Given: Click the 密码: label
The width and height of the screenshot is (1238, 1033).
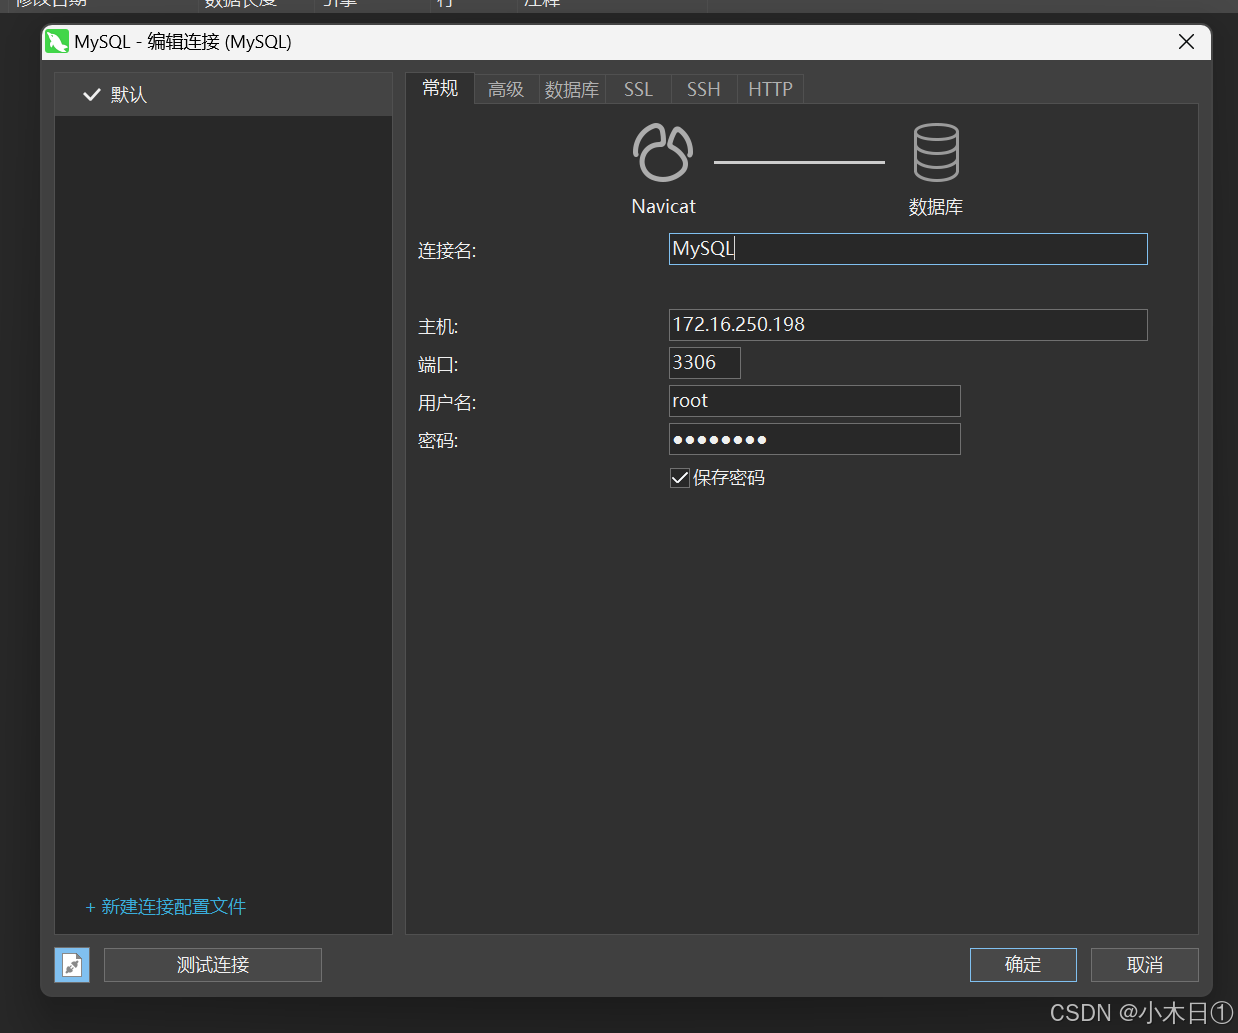Looking at the screenshot, I should pyautogui.click(x=438, y=441).
